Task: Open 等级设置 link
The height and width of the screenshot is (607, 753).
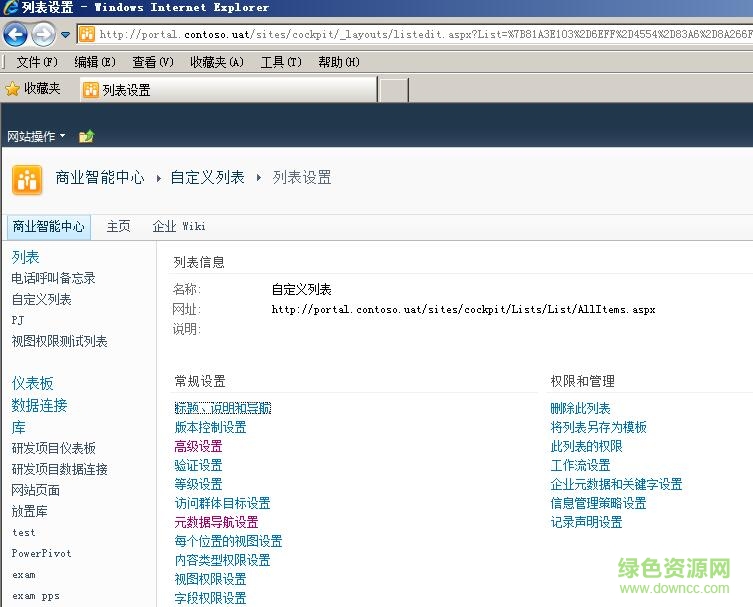Action: pos(198,485)
